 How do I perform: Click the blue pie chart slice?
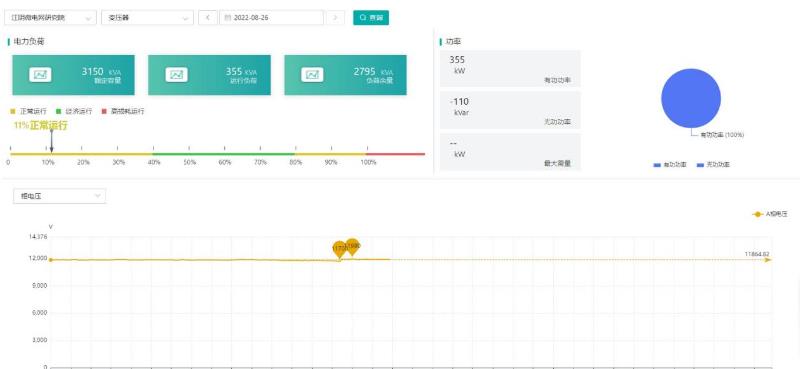[691, 98]
